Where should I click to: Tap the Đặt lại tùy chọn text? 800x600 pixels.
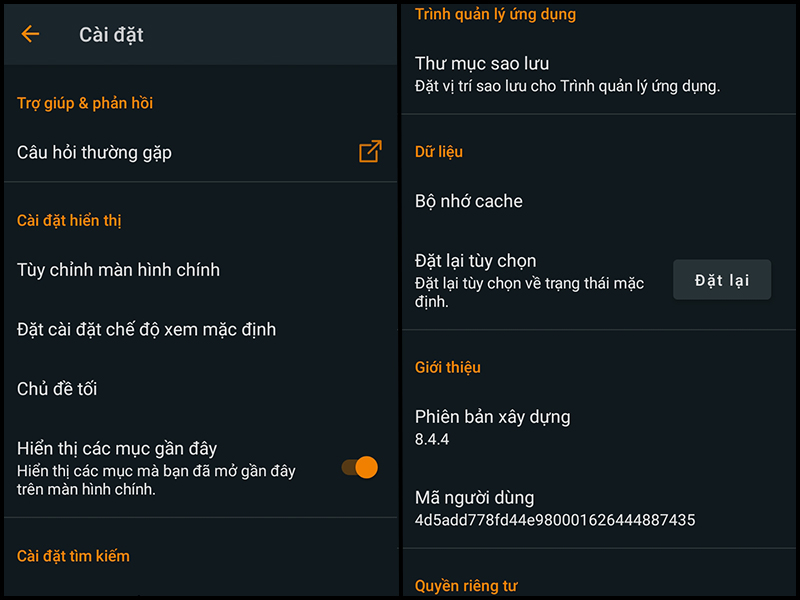tap(476, 261)
